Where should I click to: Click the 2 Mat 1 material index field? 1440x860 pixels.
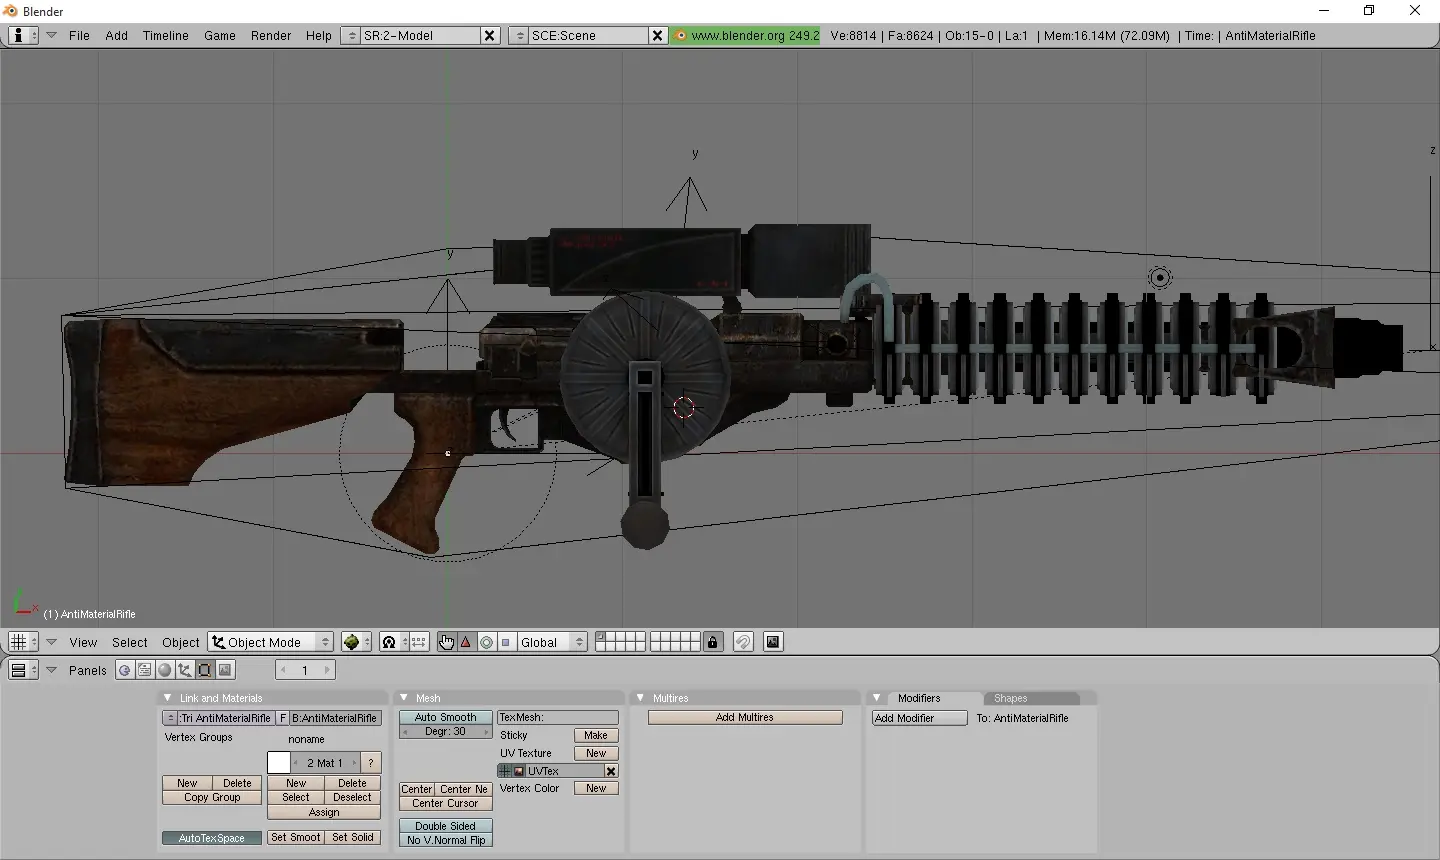click(325, 763)
